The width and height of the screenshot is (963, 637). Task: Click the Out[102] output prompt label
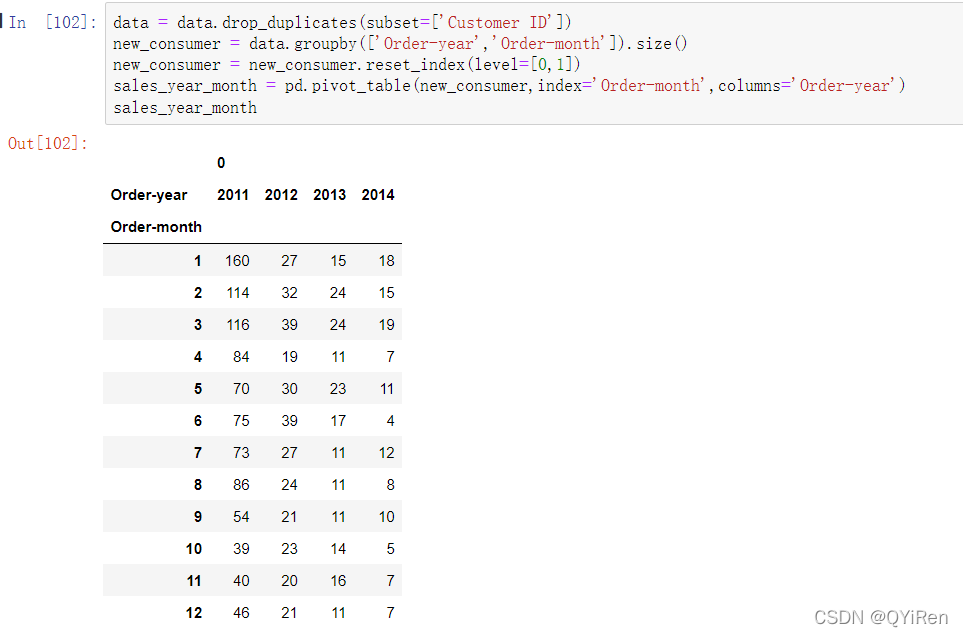[48, 144]
